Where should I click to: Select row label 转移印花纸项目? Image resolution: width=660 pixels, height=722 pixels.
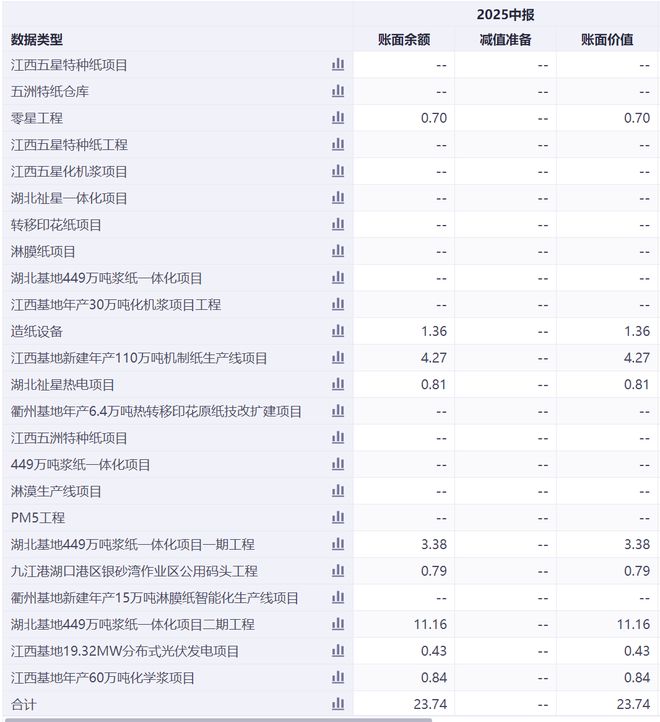point(56,225)
